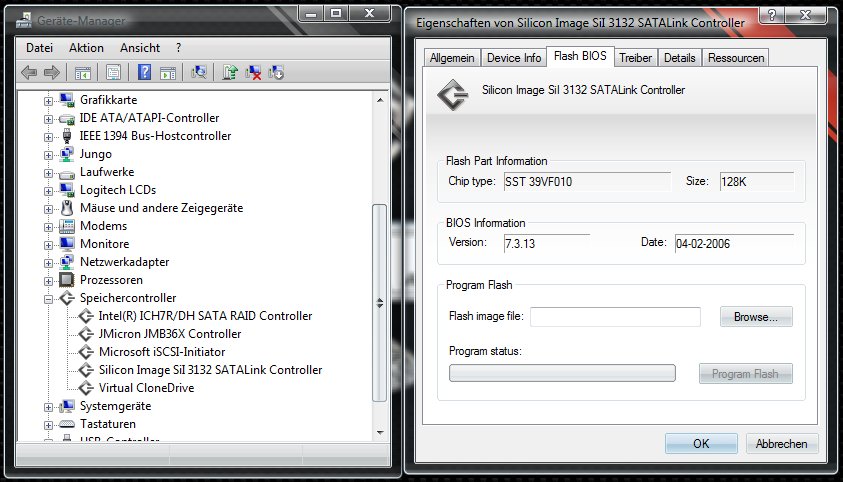Select the Grafikkarte device icon
This screenshot has width=843, height=482.
point(67,99)
